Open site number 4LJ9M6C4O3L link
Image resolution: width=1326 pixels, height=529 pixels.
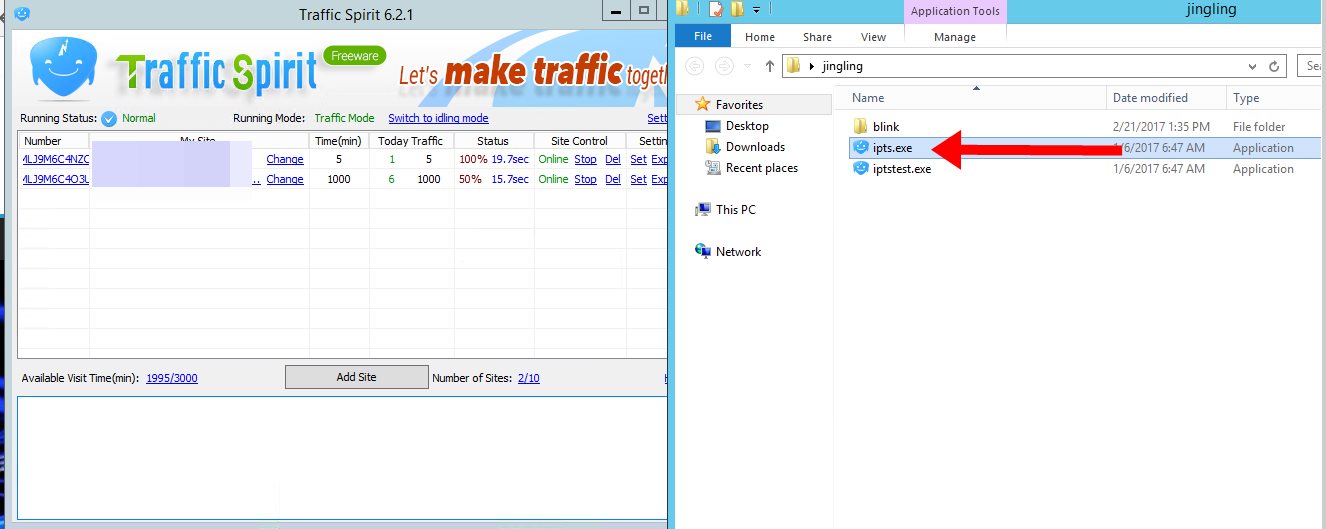[x=55, y=179]
